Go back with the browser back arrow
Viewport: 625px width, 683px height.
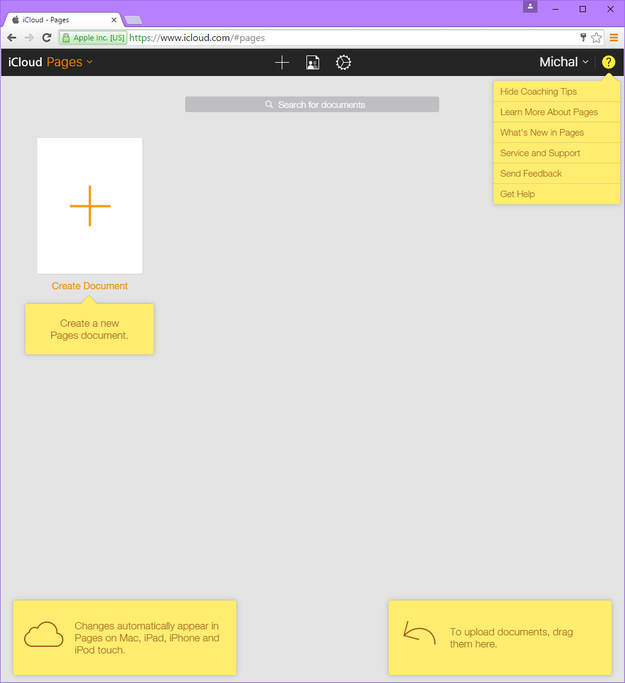pyautogui.click(x=12, y=38)
